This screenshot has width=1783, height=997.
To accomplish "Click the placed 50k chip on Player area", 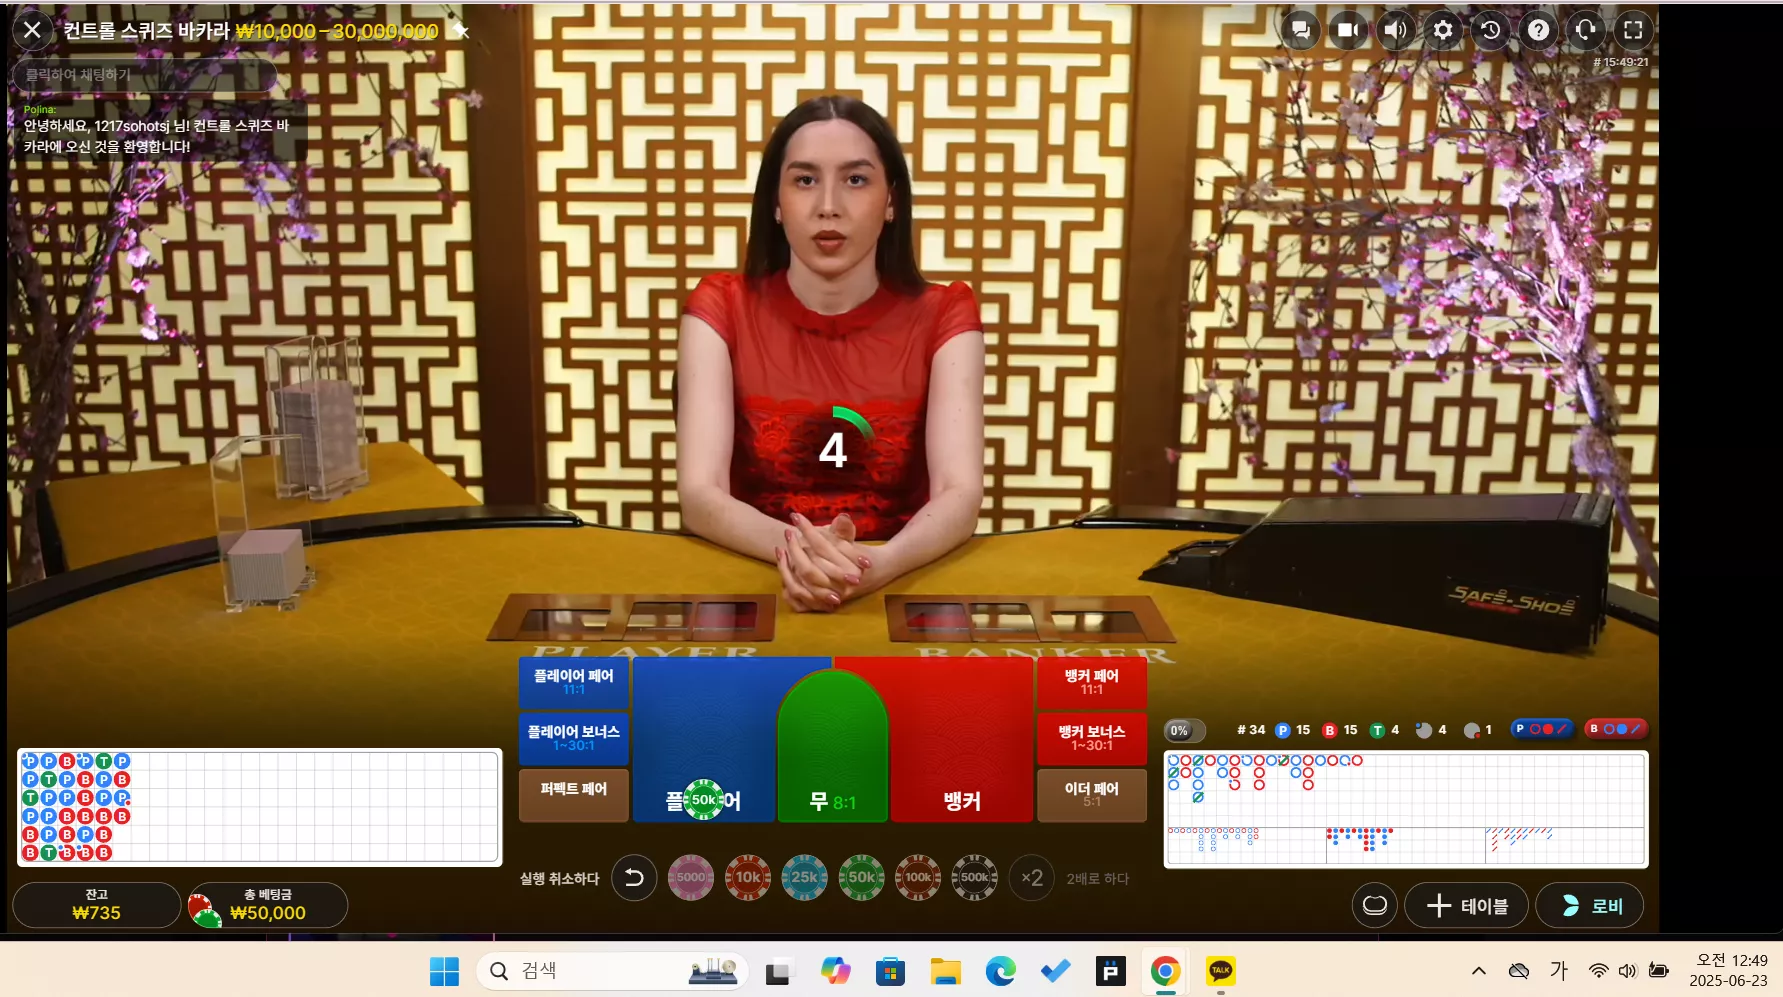I will pos(704,800).
